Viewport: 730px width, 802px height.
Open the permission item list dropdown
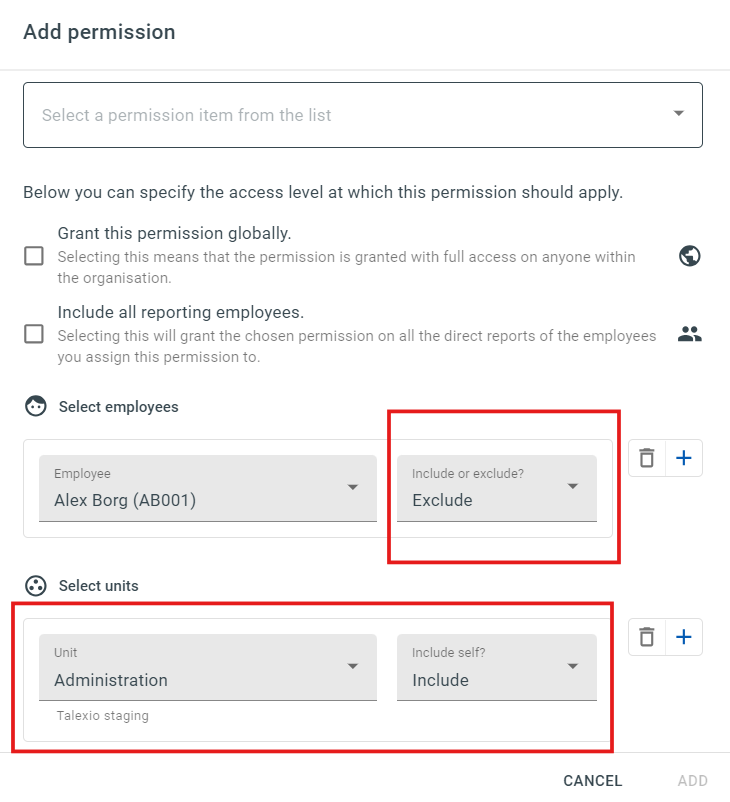pos(363,115)
